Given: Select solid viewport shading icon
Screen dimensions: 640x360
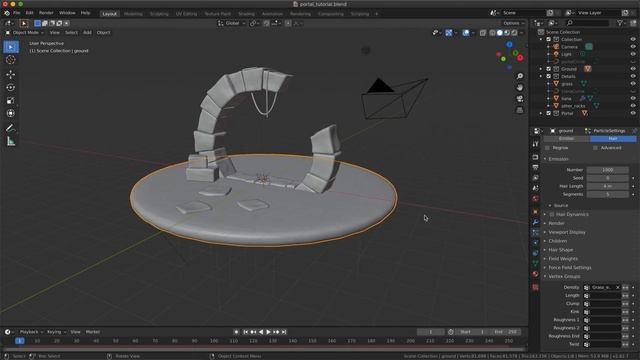Looking at the screenshot, I should pyautogui.click(x=500, y=33).
